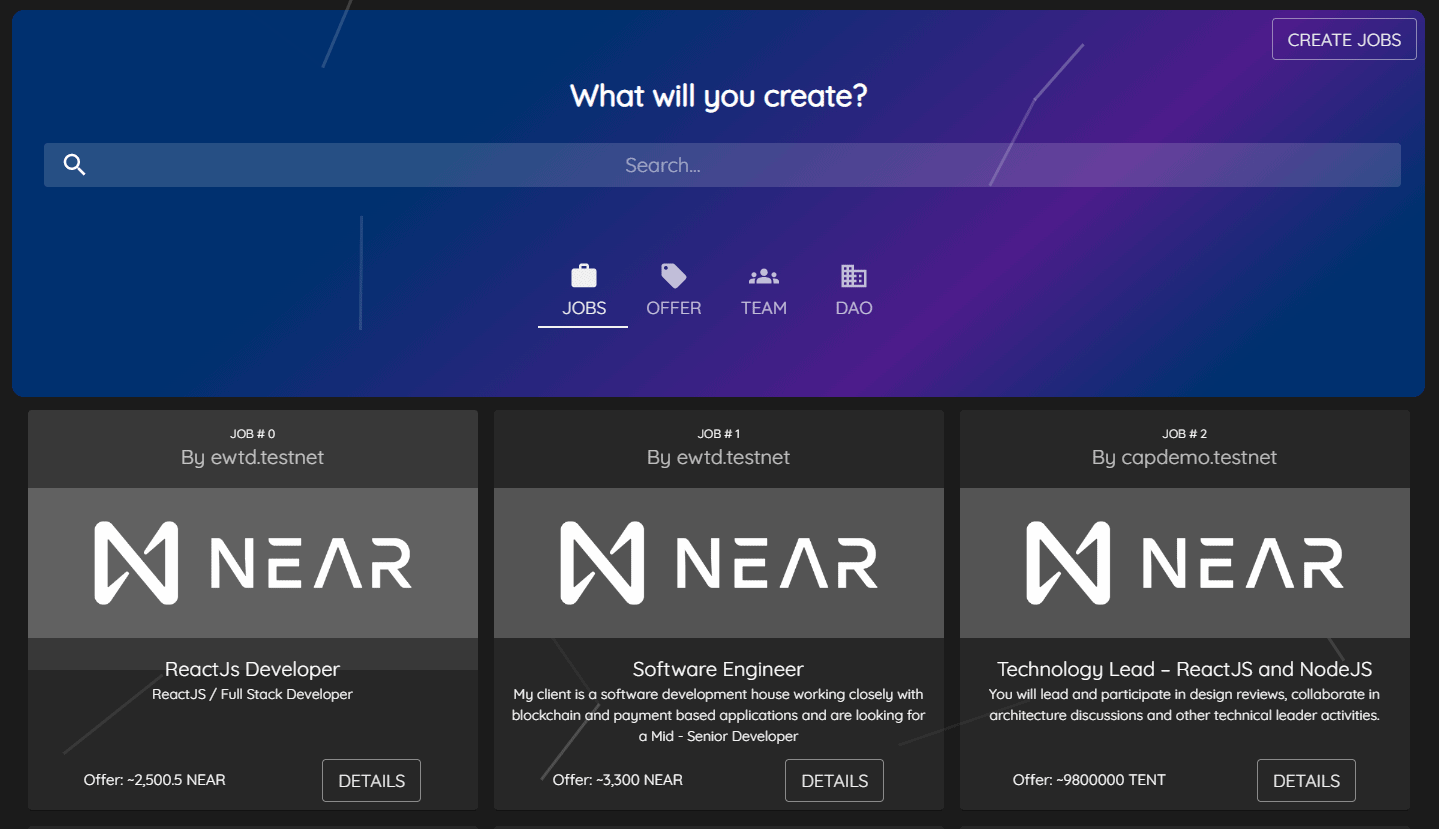This screenshot has width=1439, height=829.
Task: Open DETAILS for Software Engineer job
Action: [834, 781]
